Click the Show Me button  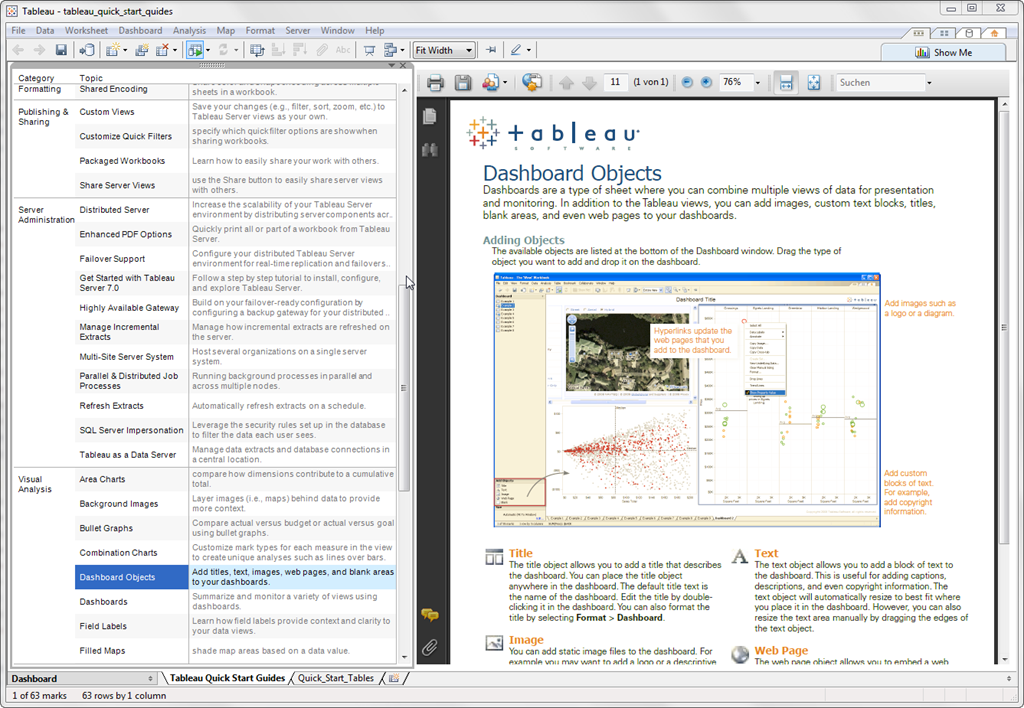[x=943, y=52]
